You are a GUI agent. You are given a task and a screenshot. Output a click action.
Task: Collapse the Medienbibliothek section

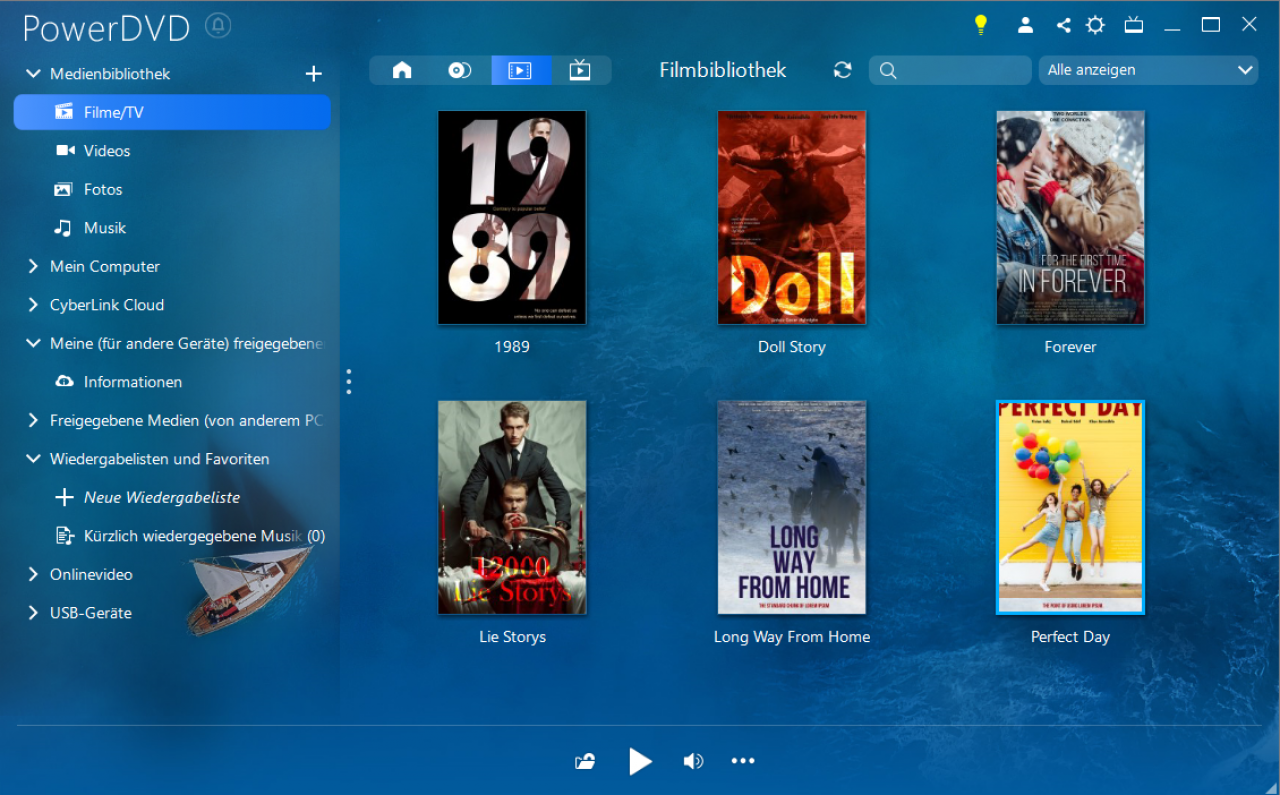pyautogui.click(x=33, y=74)
